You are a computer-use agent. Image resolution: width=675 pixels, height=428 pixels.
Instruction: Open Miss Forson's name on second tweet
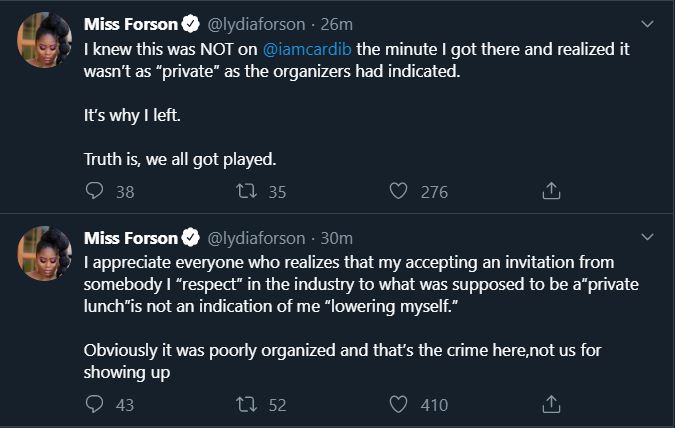point(130,237)
